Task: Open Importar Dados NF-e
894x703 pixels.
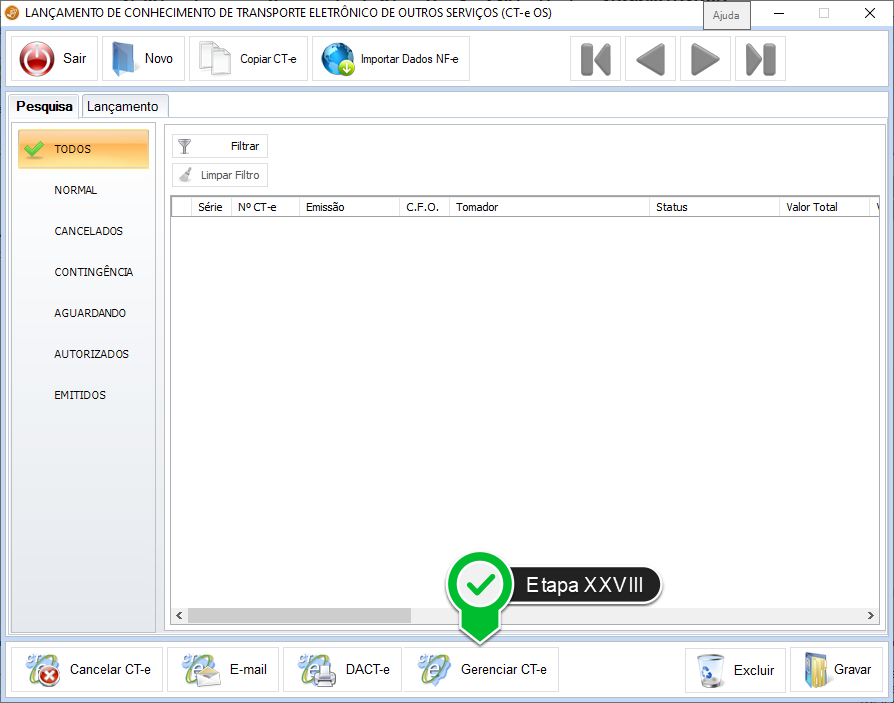Action: pyautogui.click(x=391, y=59)
